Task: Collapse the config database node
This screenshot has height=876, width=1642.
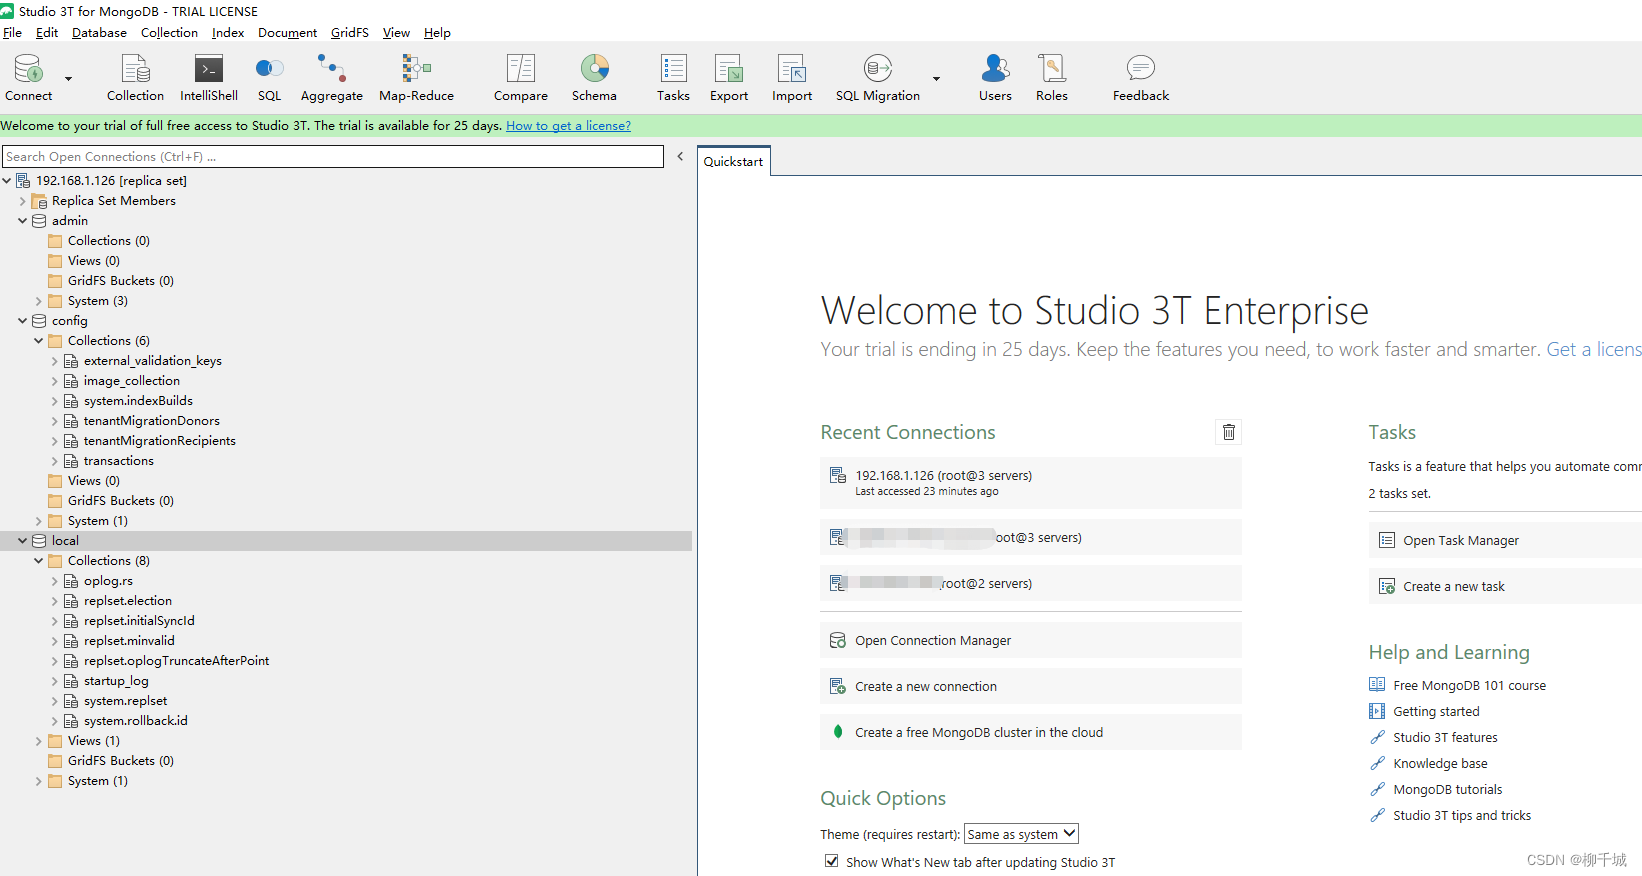Action: (x=23, y=321)
